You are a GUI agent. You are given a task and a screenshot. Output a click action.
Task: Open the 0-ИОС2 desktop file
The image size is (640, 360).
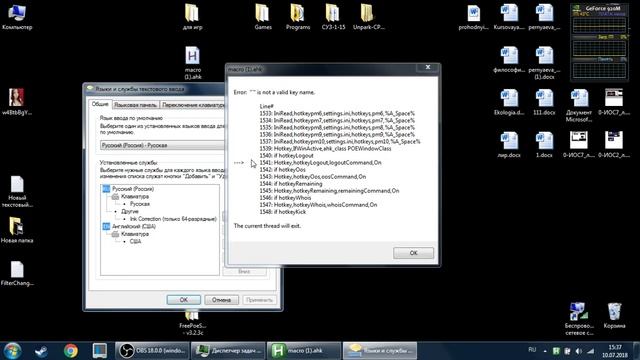pyautogui.click(x=614, y=144)
